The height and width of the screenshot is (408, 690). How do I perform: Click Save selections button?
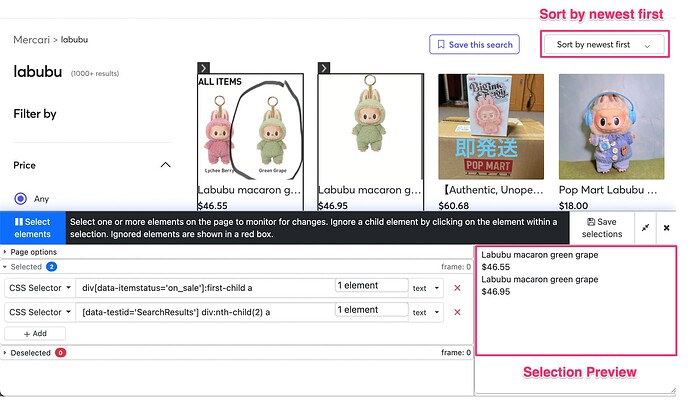(602, 228)
